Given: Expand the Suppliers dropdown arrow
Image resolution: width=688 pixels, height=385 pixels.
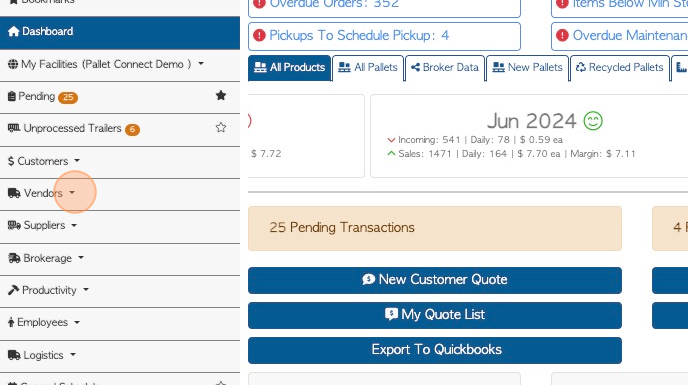Looking at the screenshot, I should tap(74, 225).
